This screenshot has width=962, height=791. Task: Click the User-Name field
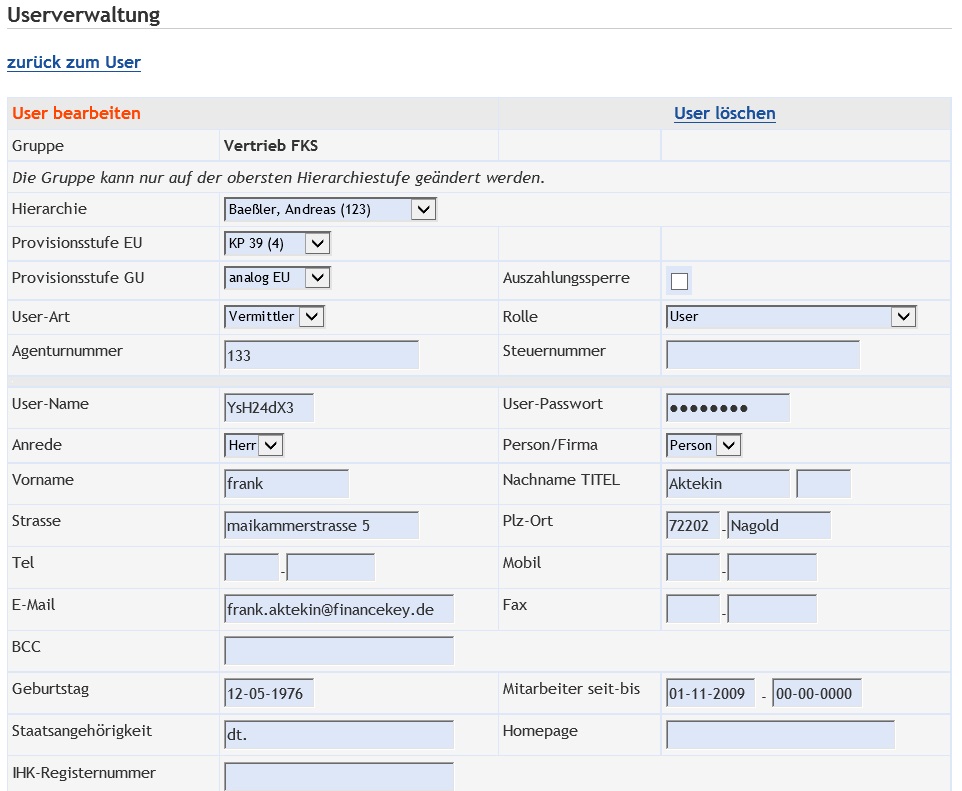tap(269, 407)
